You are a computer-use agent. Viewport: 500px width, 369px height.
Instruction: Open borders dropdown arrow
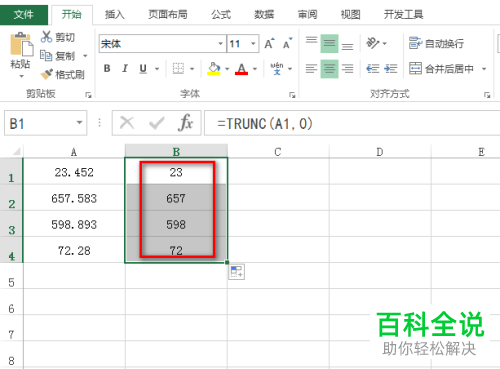(x=192, y=69)
